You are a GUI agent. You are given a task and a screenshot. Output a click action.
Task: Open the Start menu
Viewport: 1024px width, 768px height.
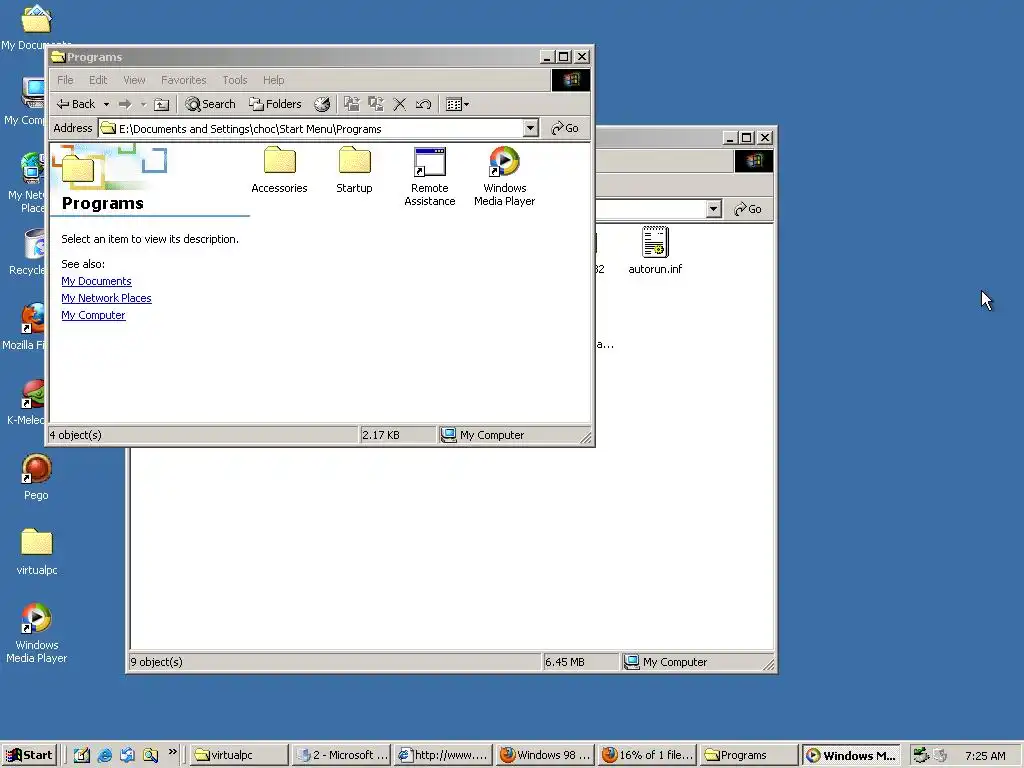[29, 755]
